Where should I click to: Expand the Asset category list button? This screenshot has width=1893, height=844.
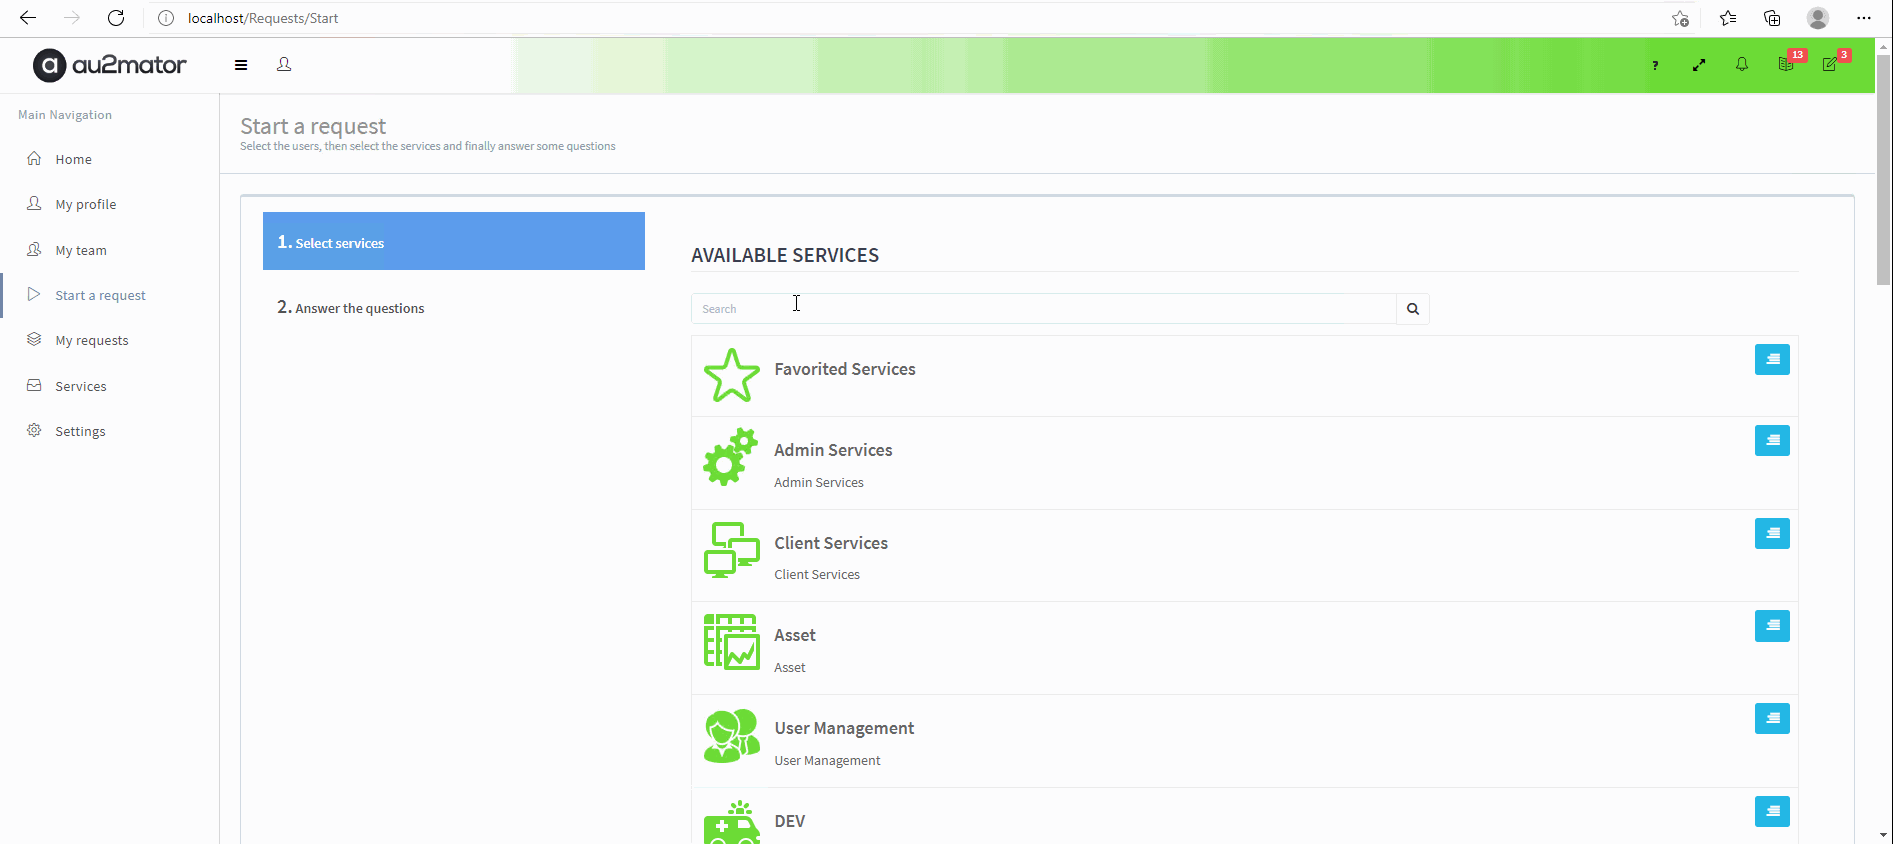point(1771,626)
